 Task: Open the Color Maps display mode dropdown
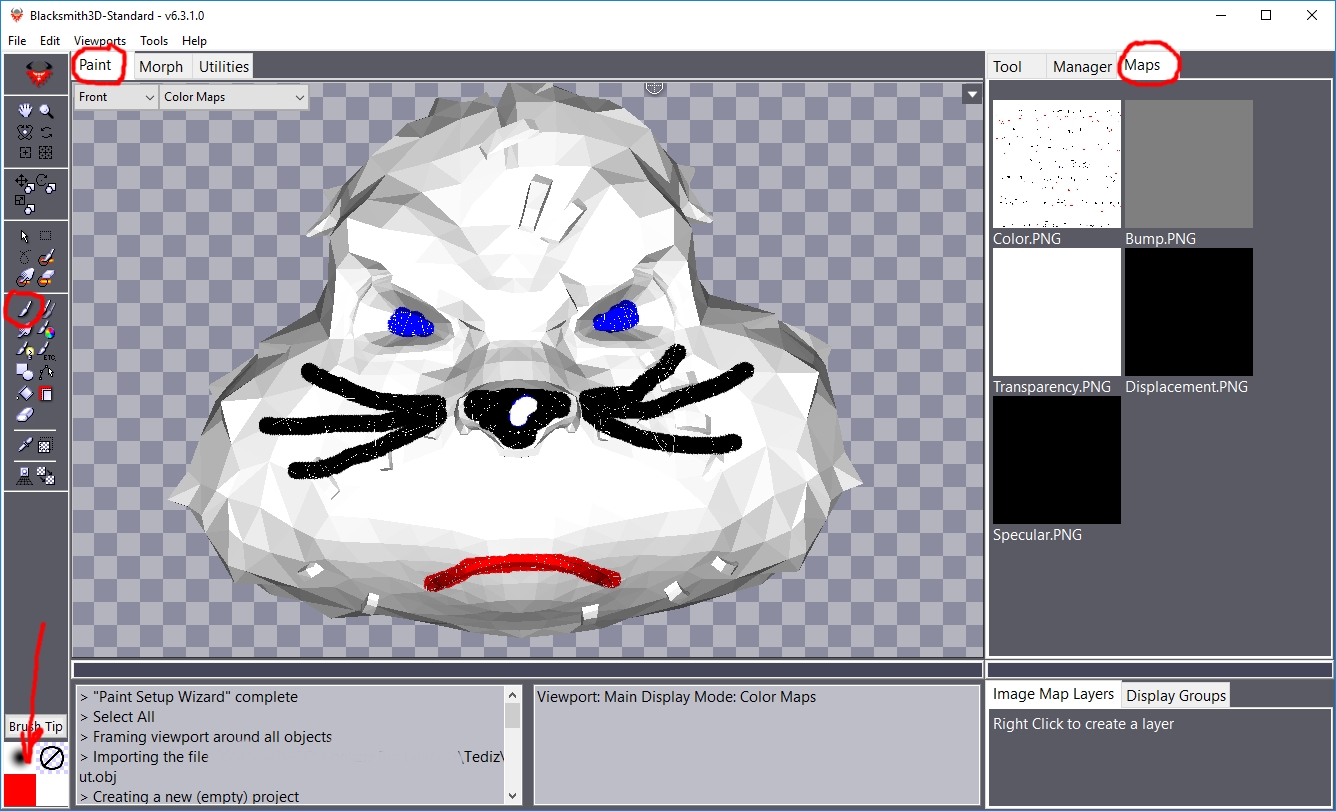coord(234,97)
